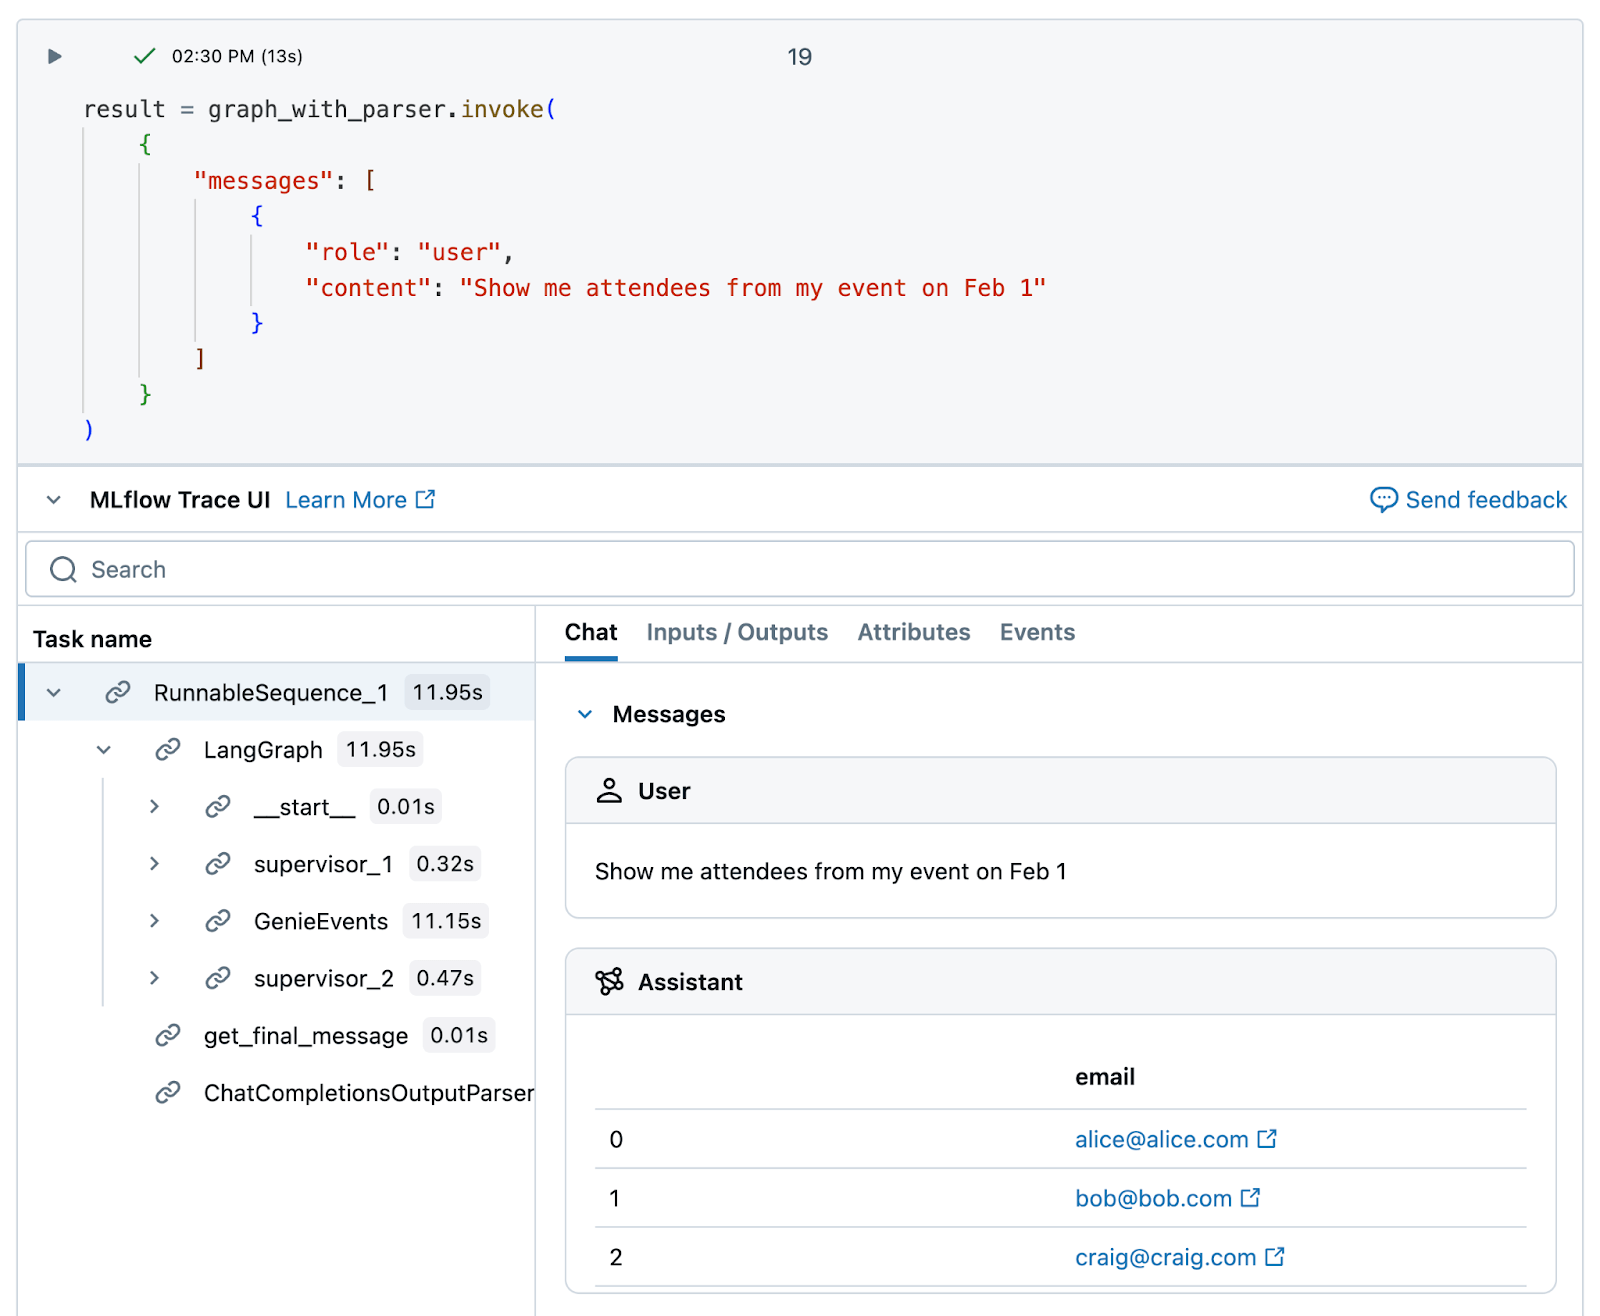This screenshot has width=1600, height=1316.
Task: Switch to the Inputs / Outputs tab
Action: pyautogui.click(x=737, y=632)
